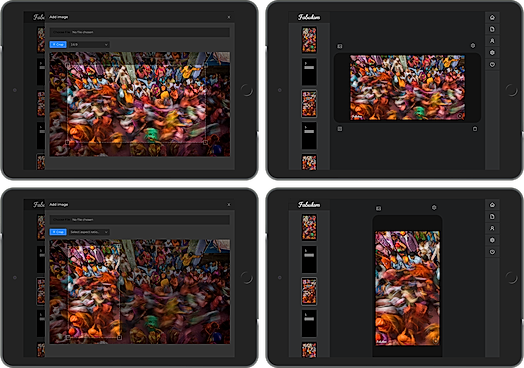
Task: Open Home icon on landscape preview screen
Action: [492, 17]
